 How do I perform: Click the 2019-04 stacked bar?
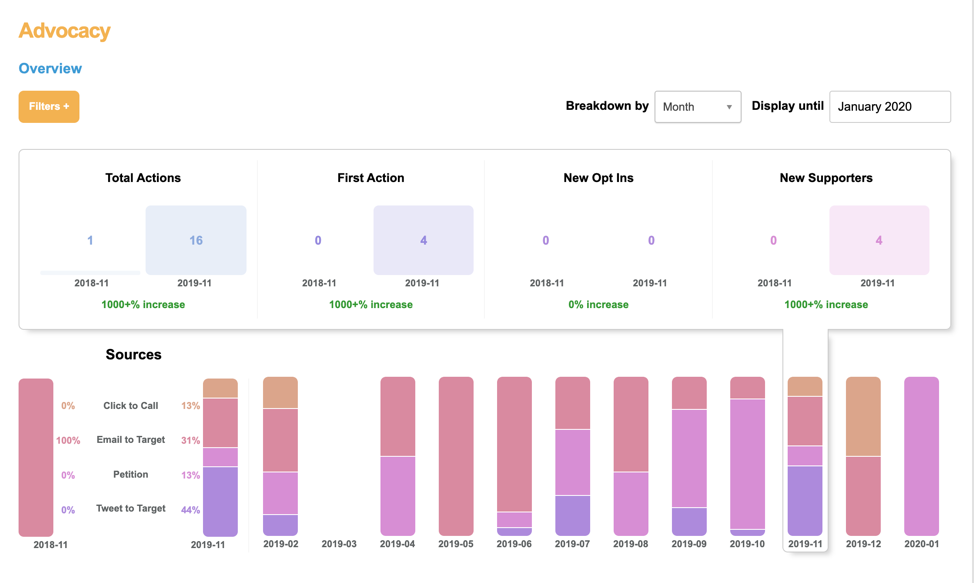coord(397,456)
